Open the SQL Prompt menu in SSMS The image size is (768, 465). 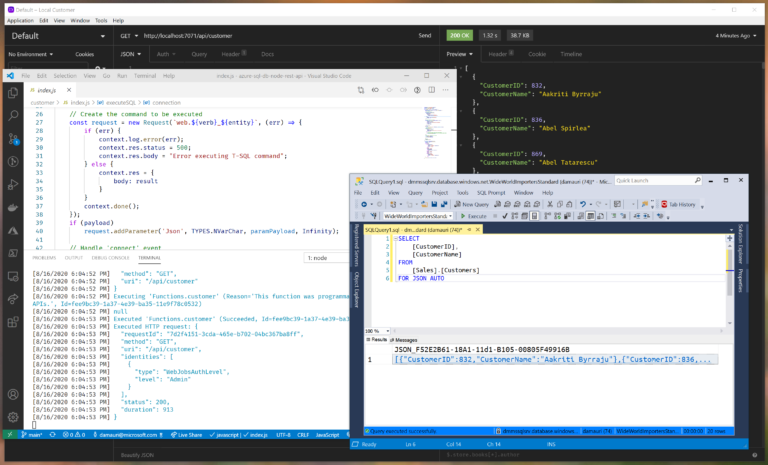(x=491, y=193)
